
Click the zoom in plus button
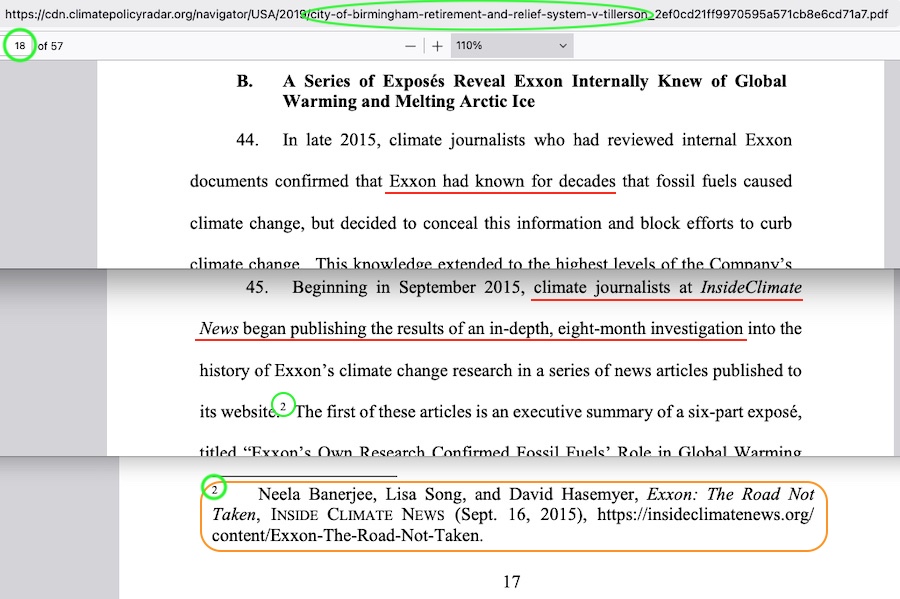(x=437, y=46)
